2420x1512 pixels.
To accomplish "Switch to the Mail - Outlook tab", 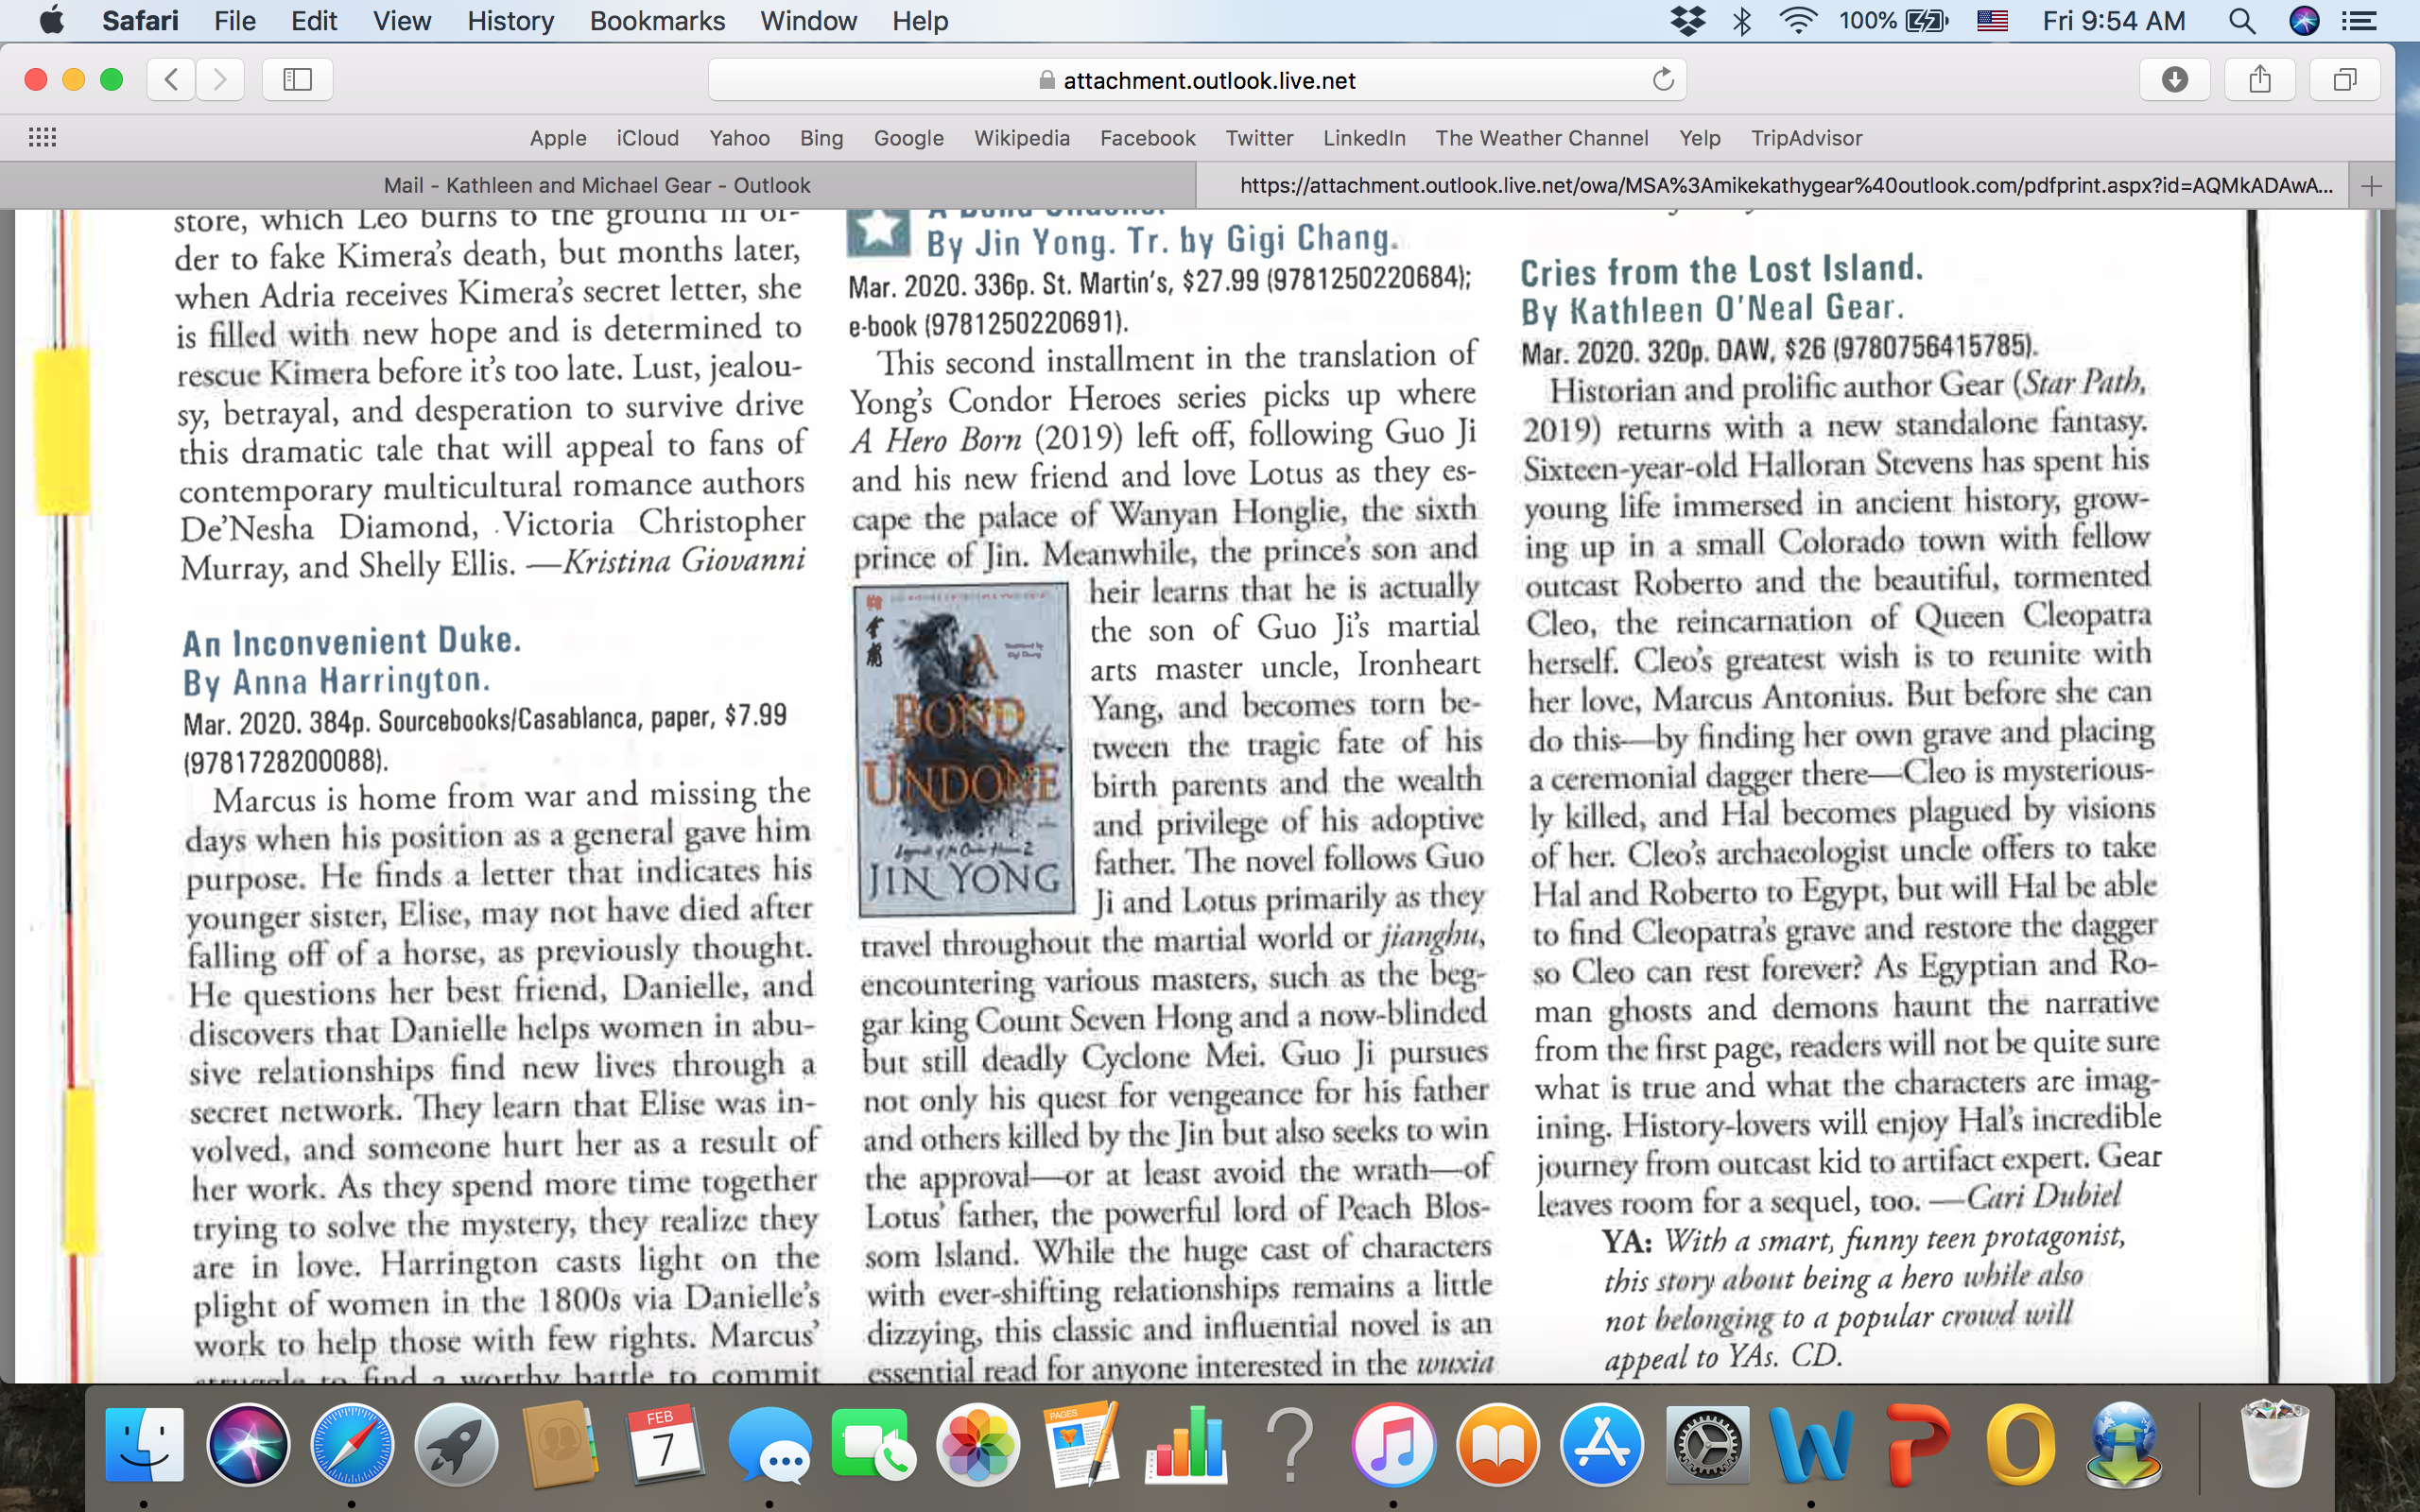I will coord(597,185).
